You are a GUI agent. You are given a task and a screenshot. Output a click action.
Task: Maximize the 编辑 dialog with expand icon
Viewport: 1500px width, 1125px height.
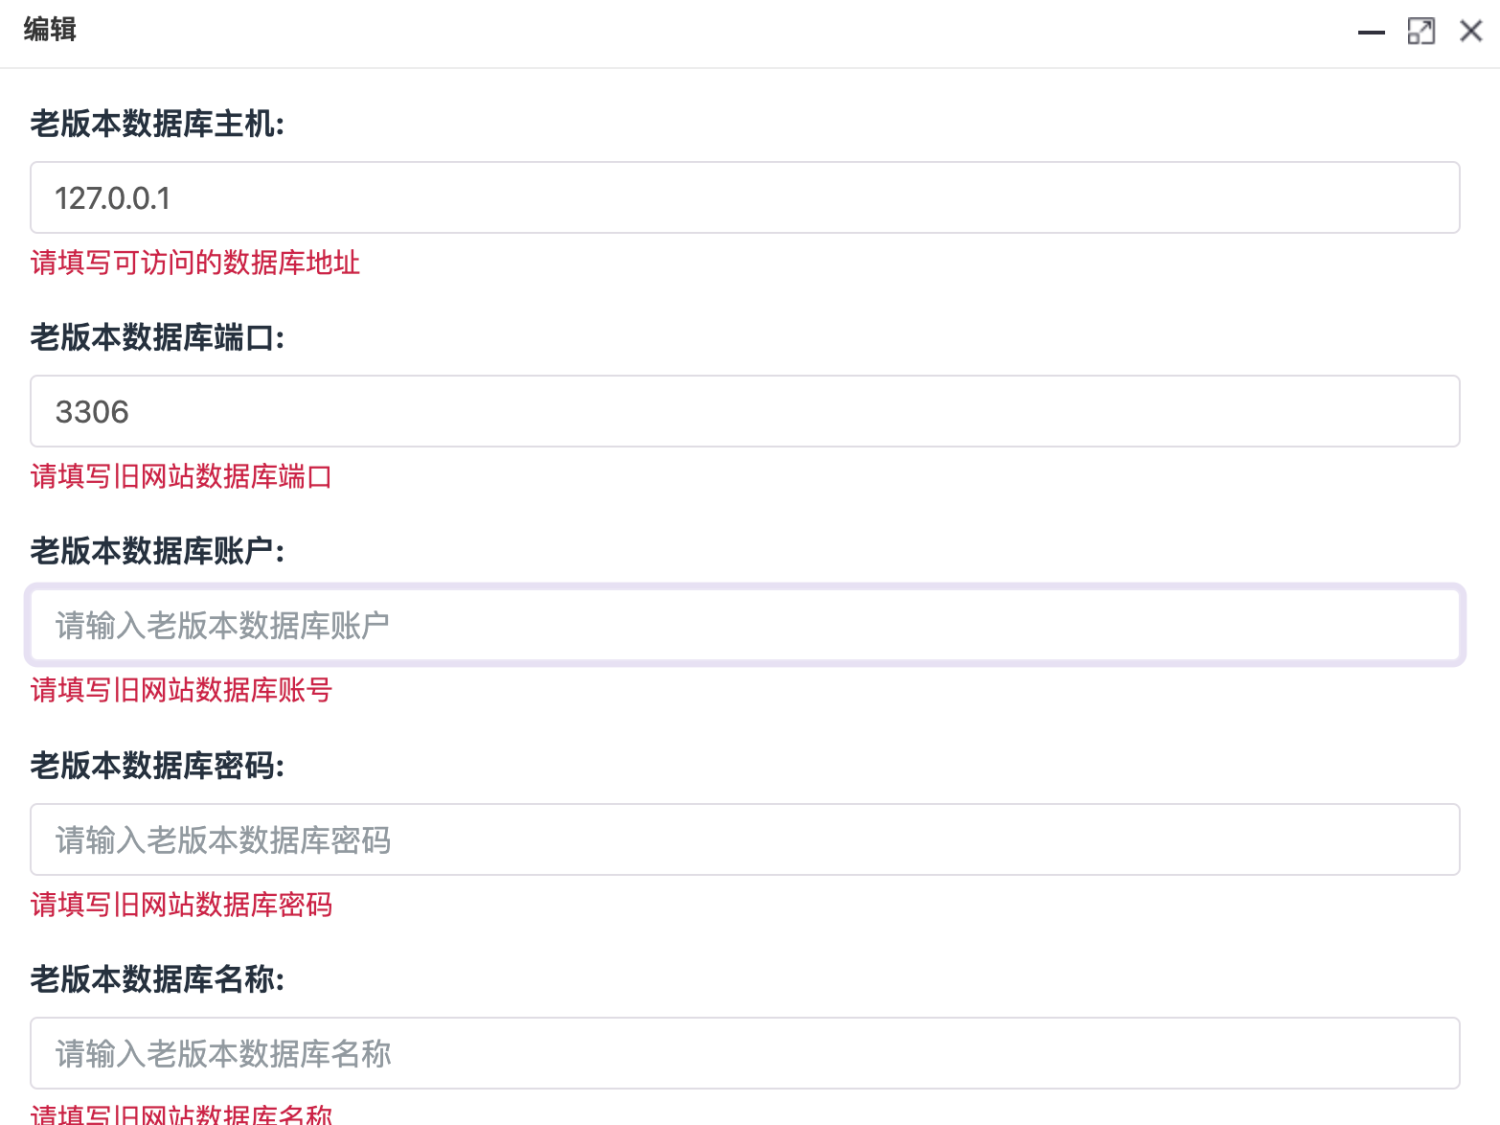(x=1421, y=32)
